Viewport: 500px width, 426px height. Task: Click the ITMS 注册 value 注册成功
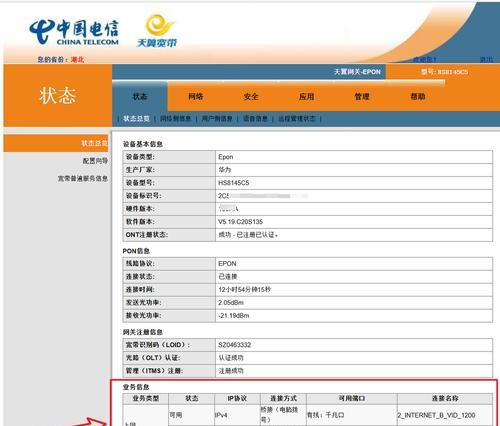pyautogui.click(x=231, y=371)
